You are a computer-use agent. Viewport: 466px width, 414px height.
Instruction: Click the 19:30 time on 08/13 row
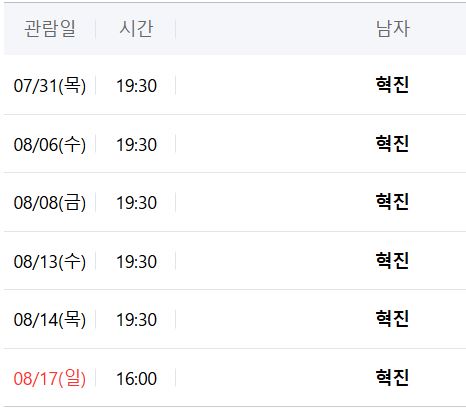[x=136, y=262]
